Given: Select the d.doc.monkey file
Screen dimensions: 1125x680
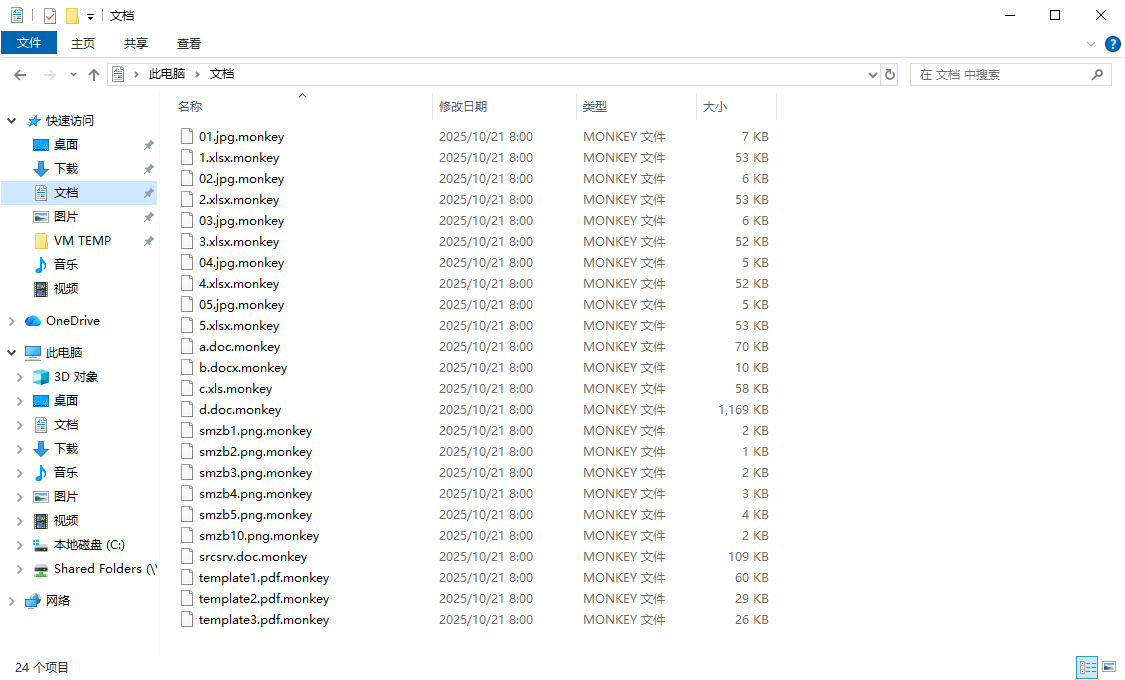Looking at the screenshot, I should (x=239, y=410).
